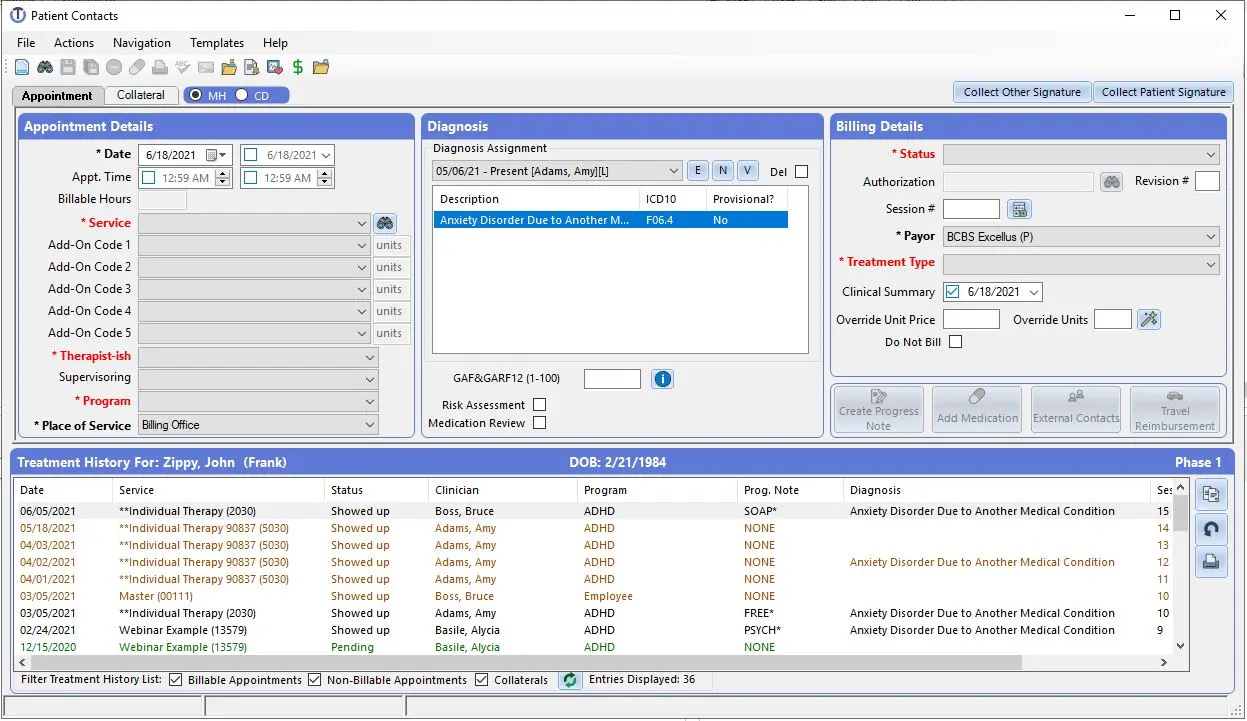Click the info icon next to GAF&GARF12 field
Image resolution: width=1247 pixels, height=721 pixels.
(x=662, y=378)
